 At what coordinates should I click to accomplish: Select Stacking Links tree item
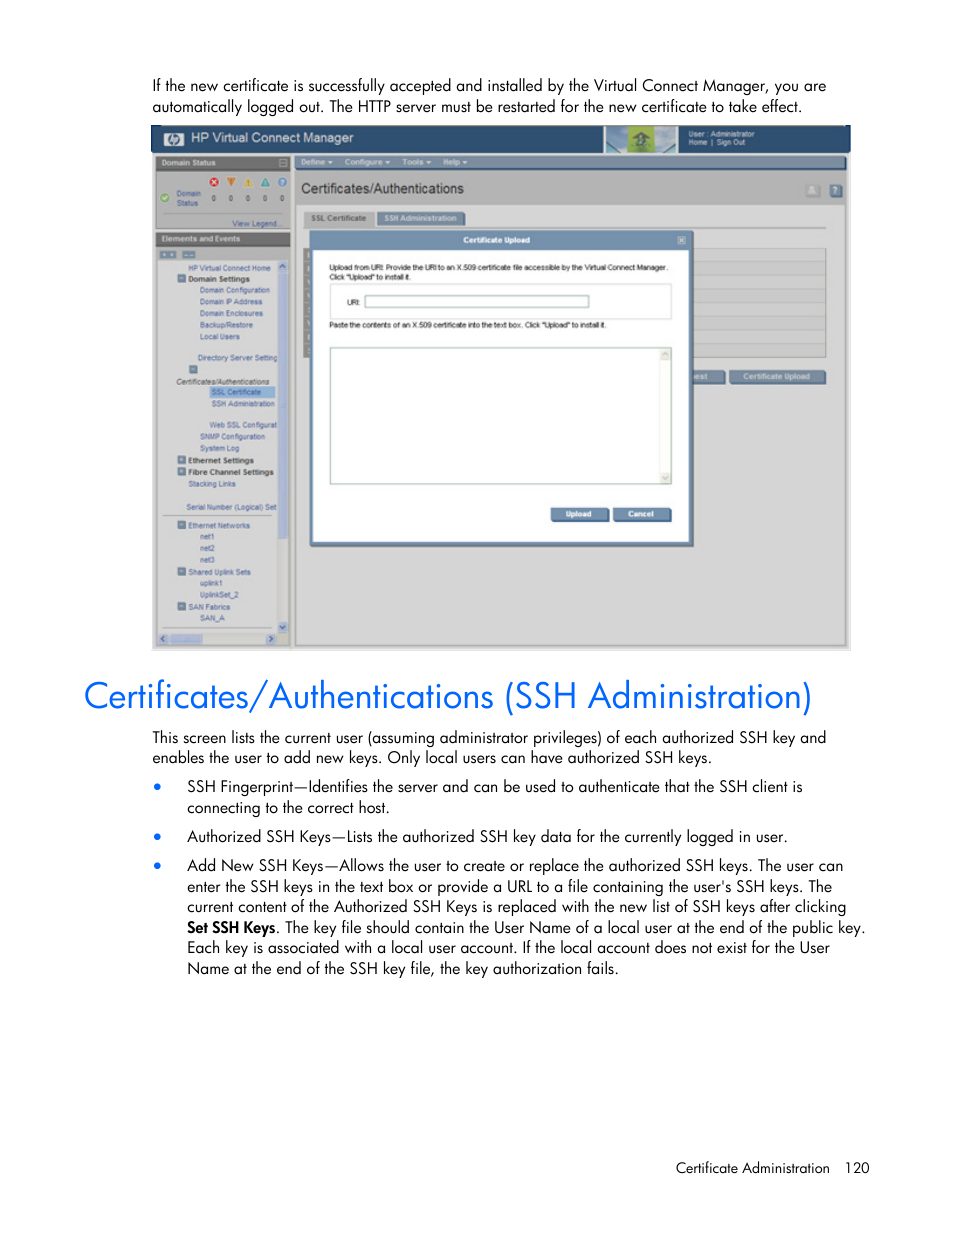(212, 483)
